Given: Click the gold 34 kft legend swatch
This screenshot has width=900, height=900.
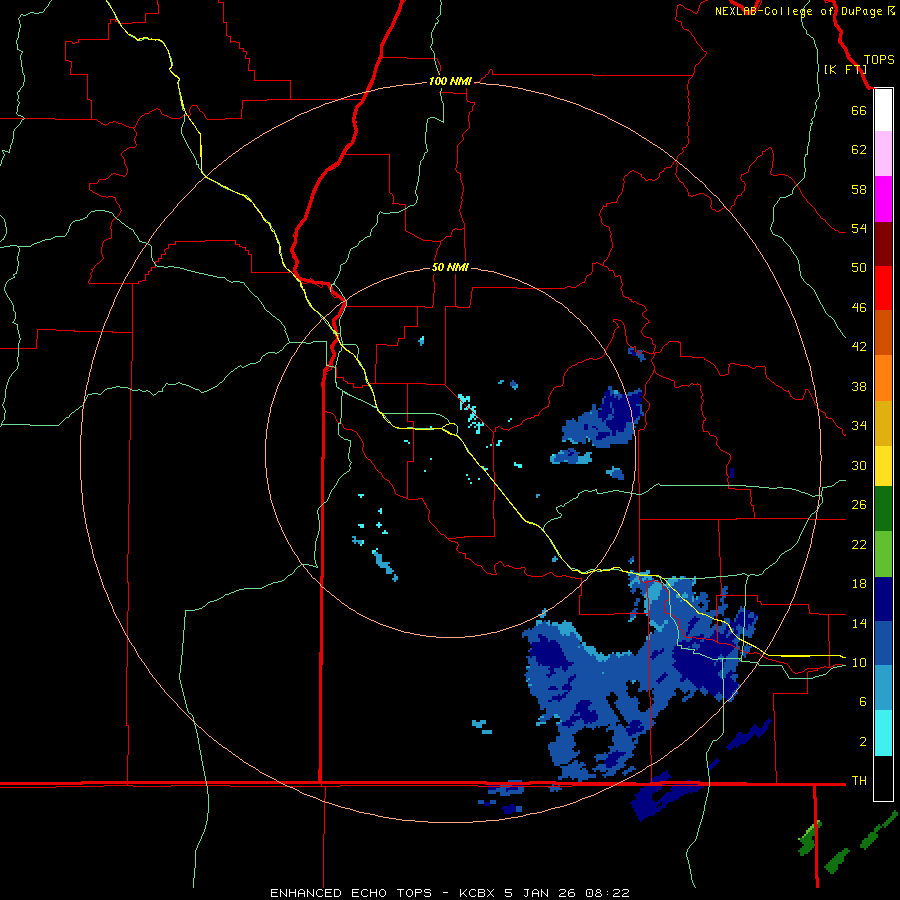Looking at the screenshot, I should [x=883, y=424].
